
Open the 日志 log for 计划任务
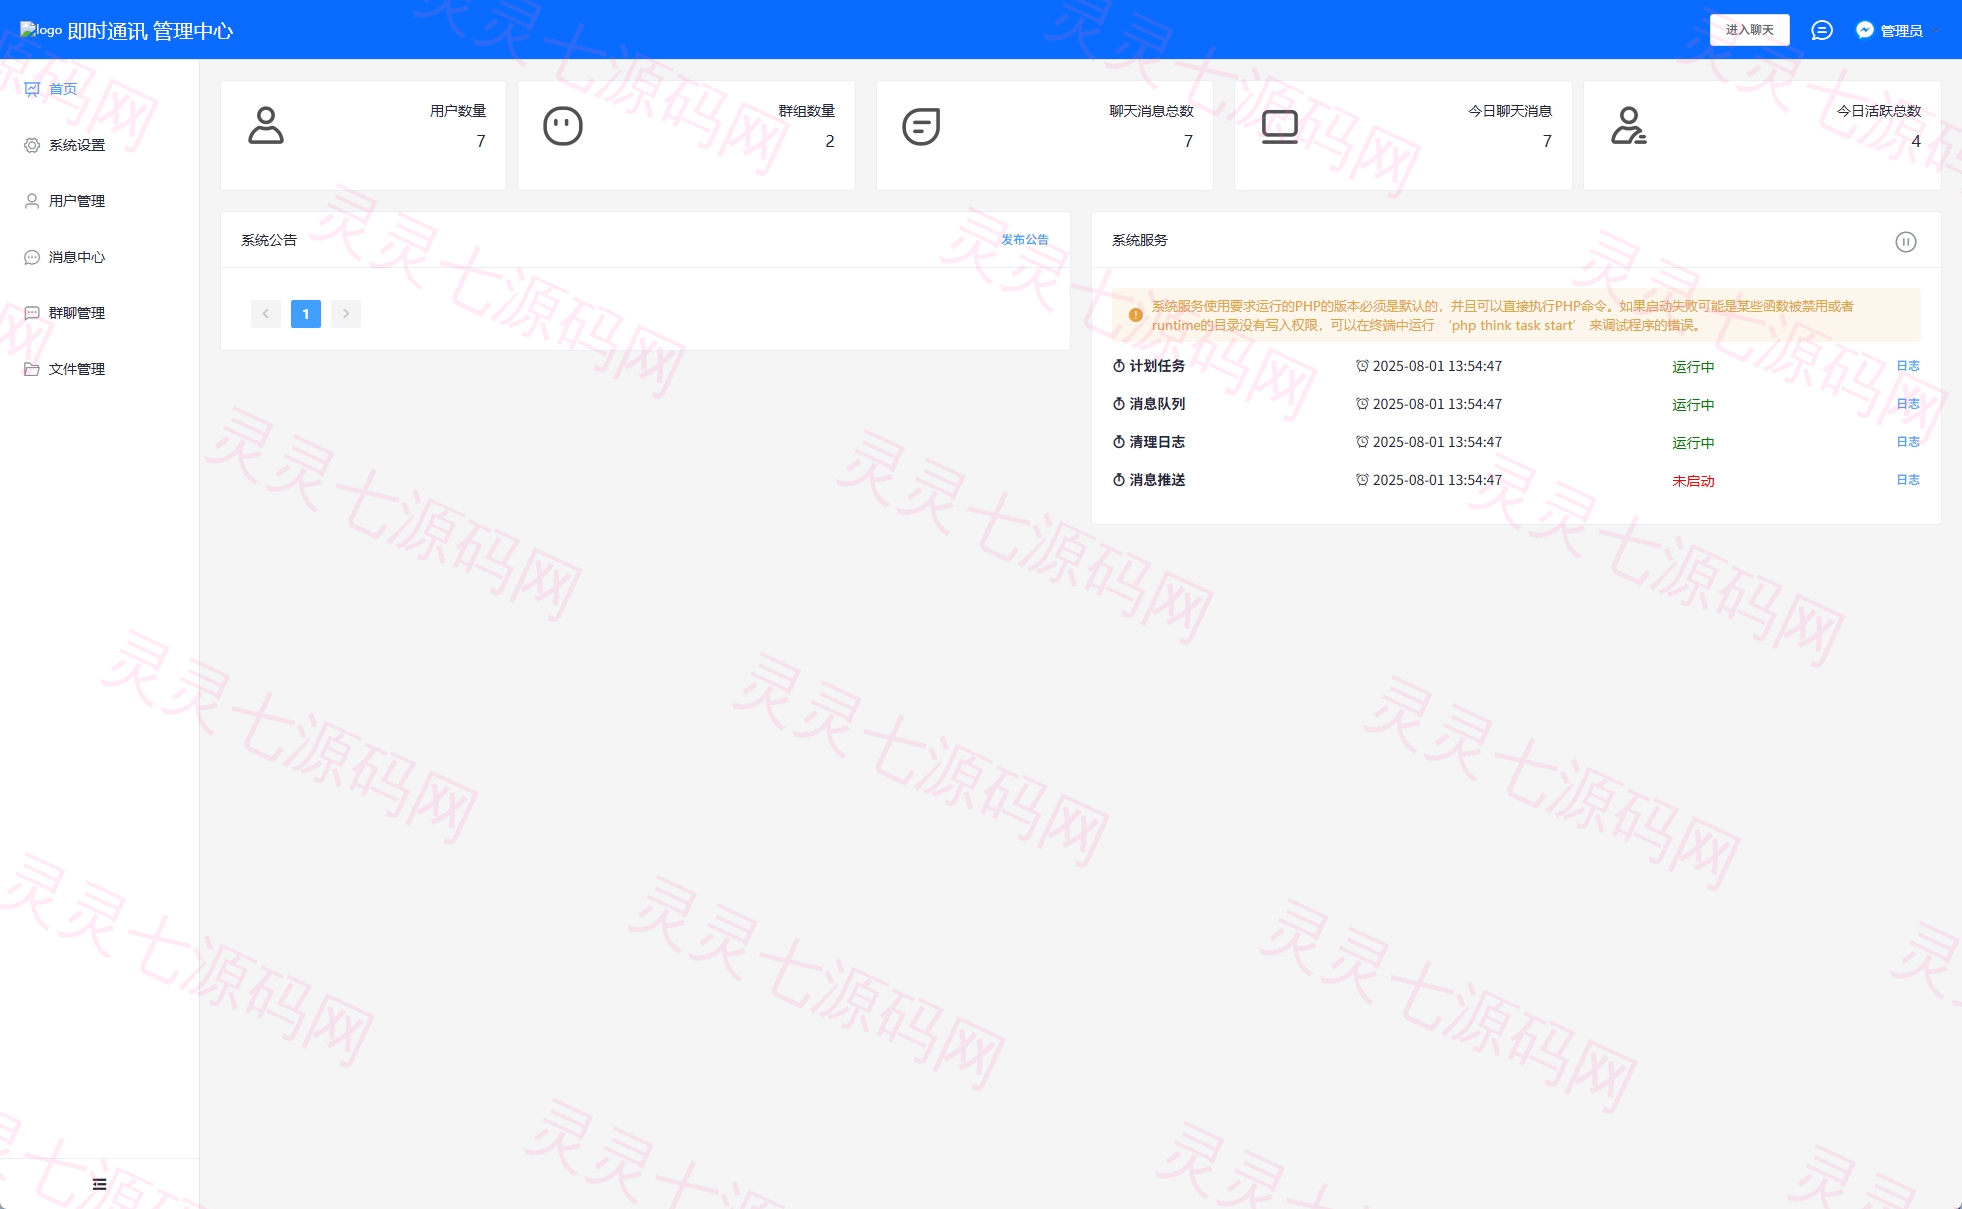[x=1908, y=366]
